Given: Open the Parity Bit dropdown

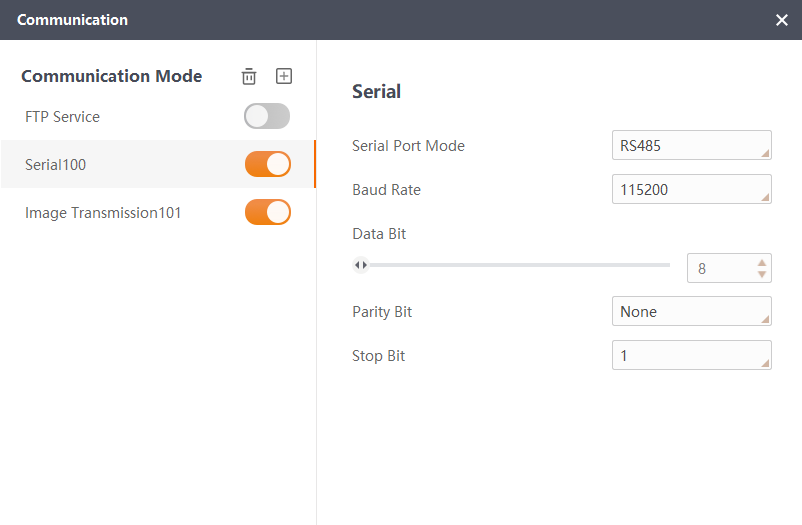Looking at the screenshot, I should [692, 311].
